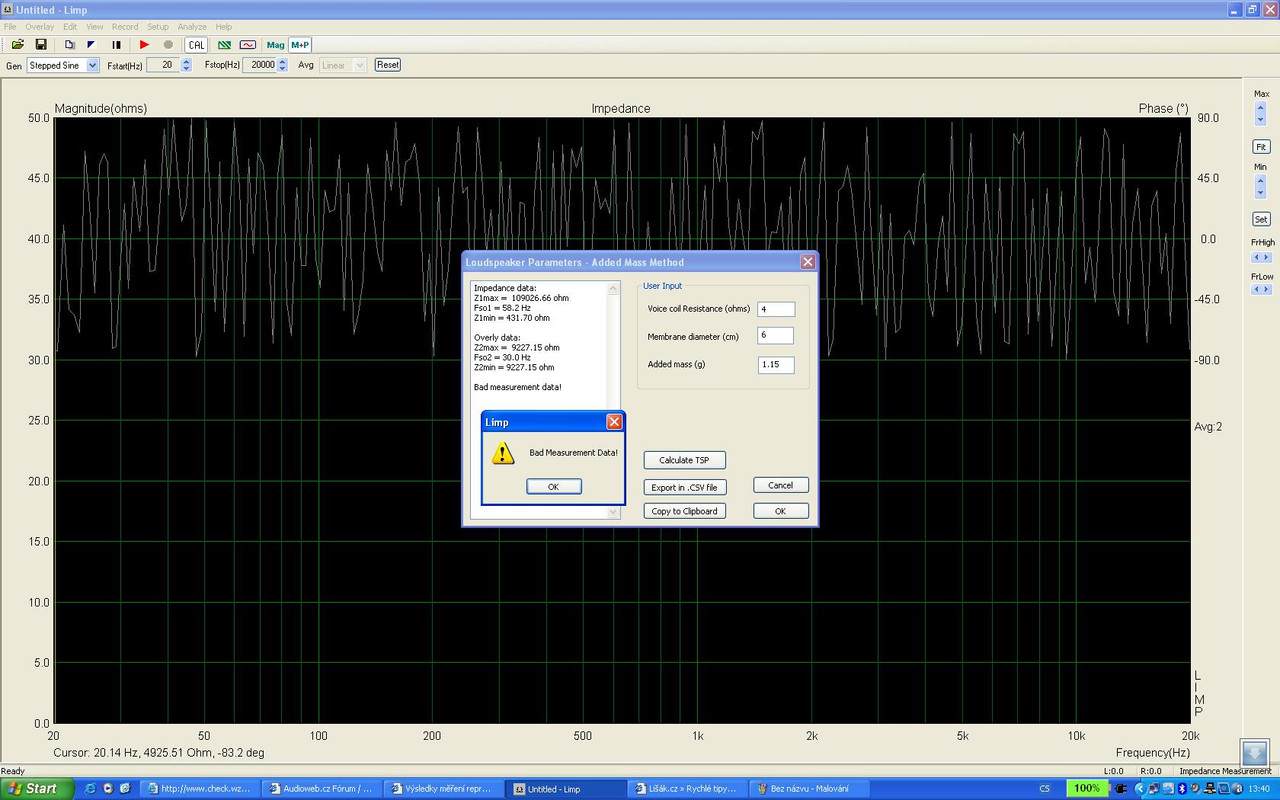Viewport: 1280px width, 800px height.
Task: Open file with the folder toolbar icon
Action: pyautogui.click(x=17, y=45)
